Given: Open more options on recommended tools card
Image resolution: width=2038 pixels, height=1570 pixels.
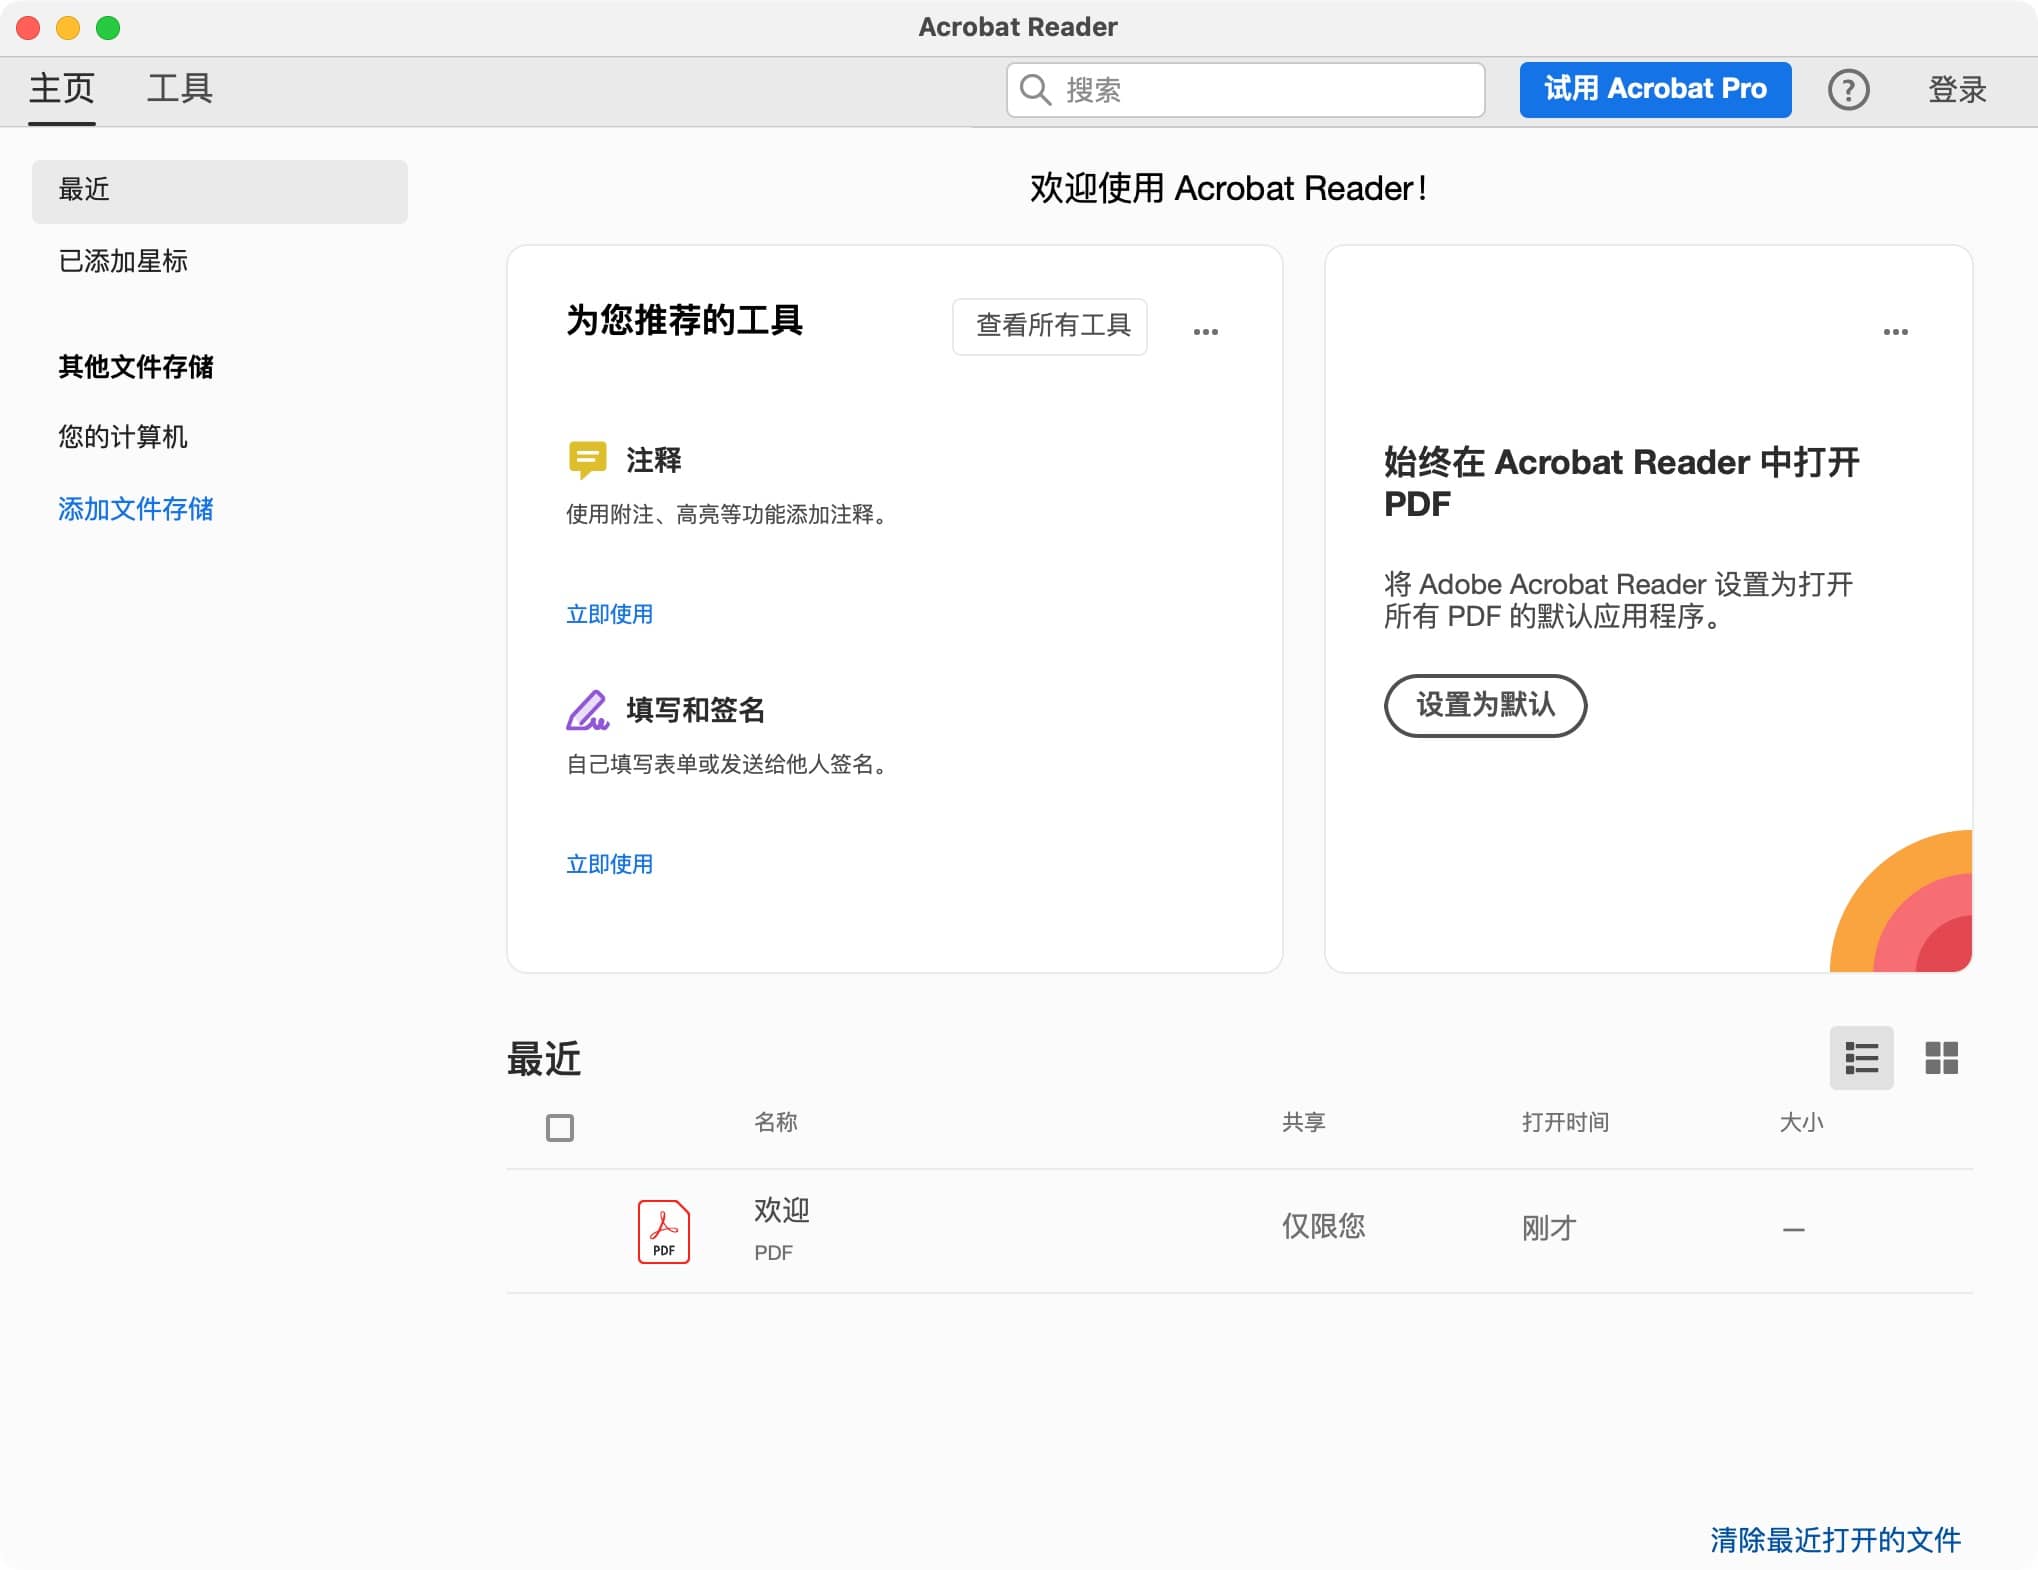Looking at the screenshot, I should coord(1205,331).
